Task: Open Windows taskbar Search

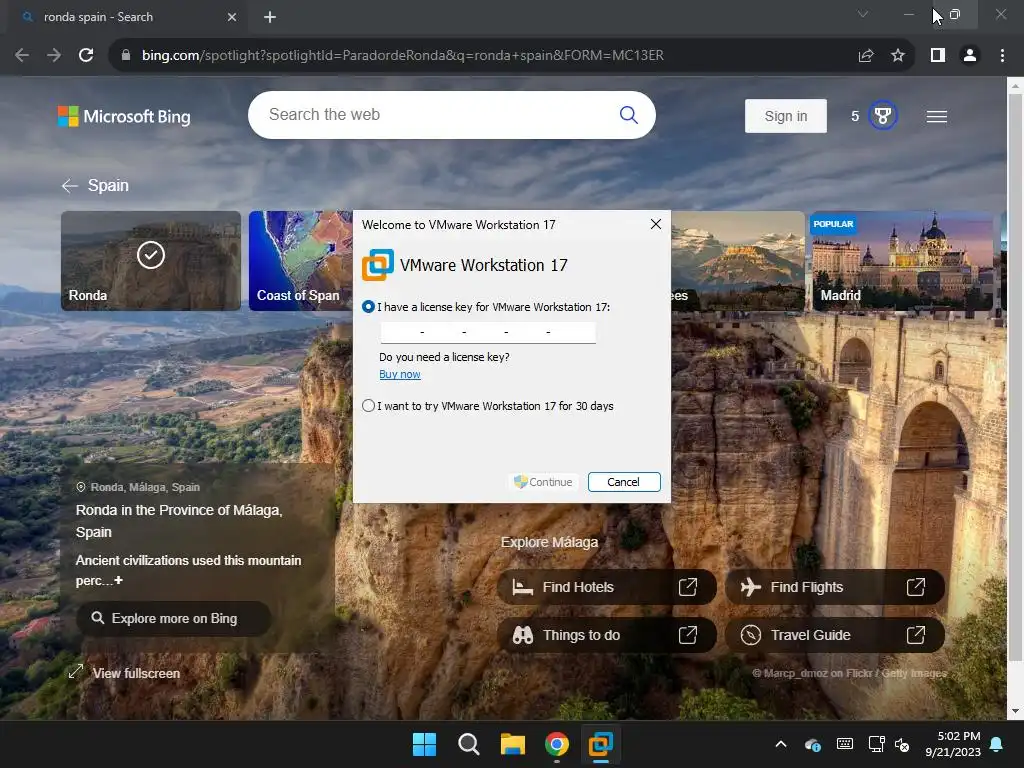Action: (x=468, y=744)
